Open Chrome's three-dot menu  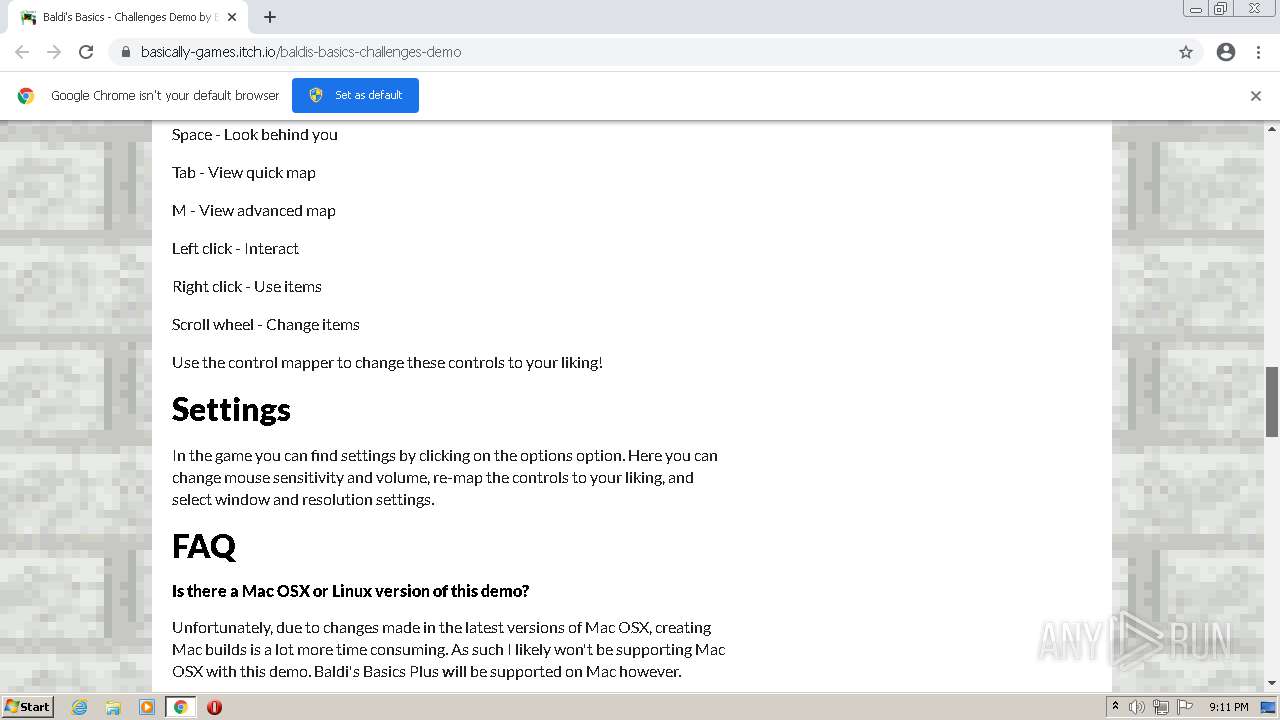[x=1258, y=52]
